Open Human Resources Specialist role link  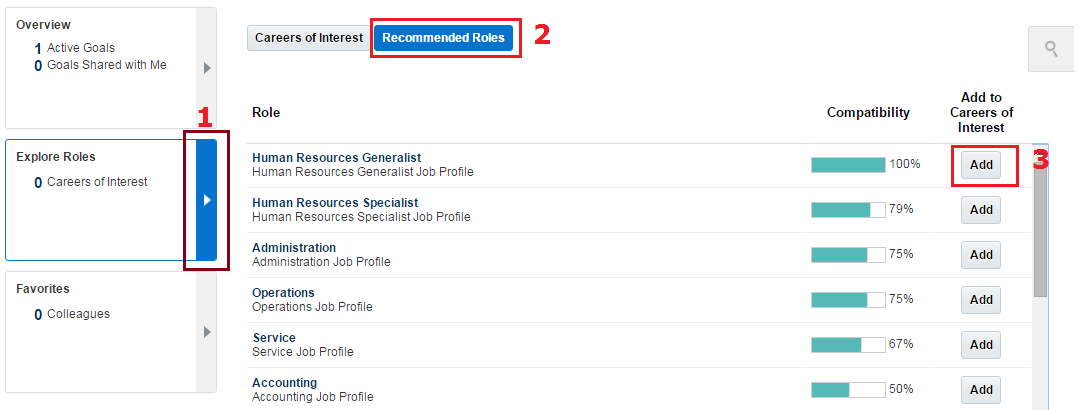pos(335,202)
